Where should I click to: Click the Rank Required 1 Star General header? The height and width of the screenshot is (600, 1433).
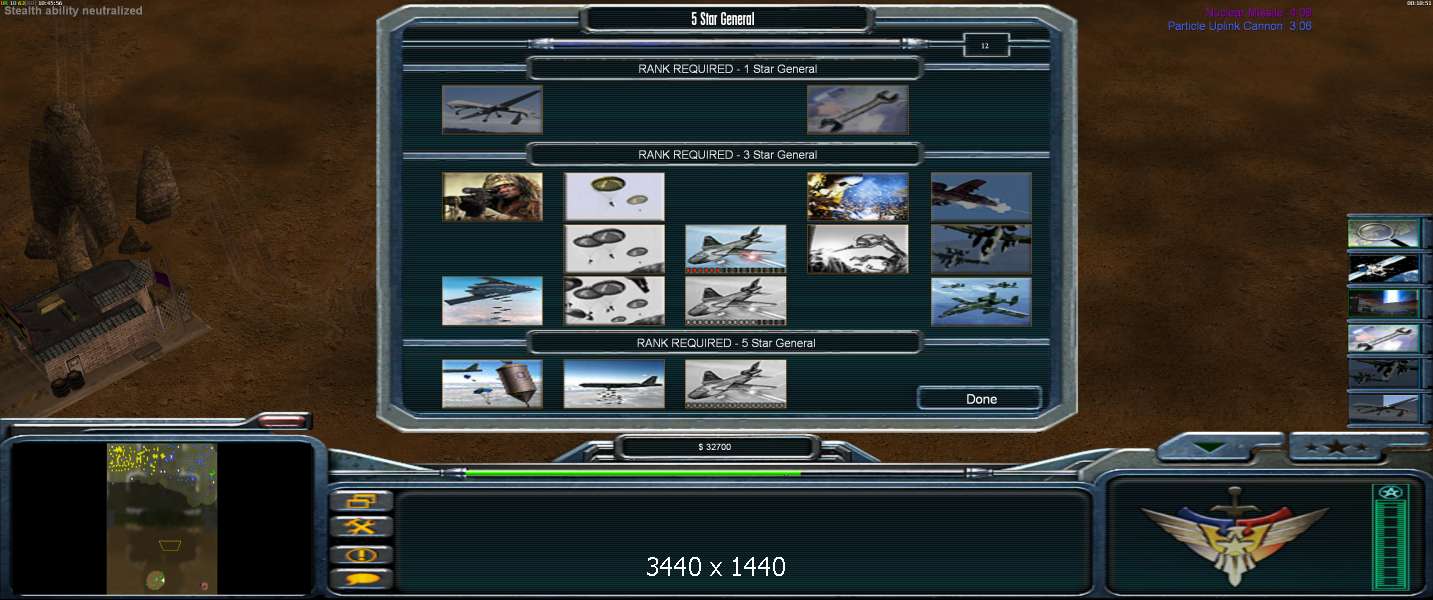[727, 69]
